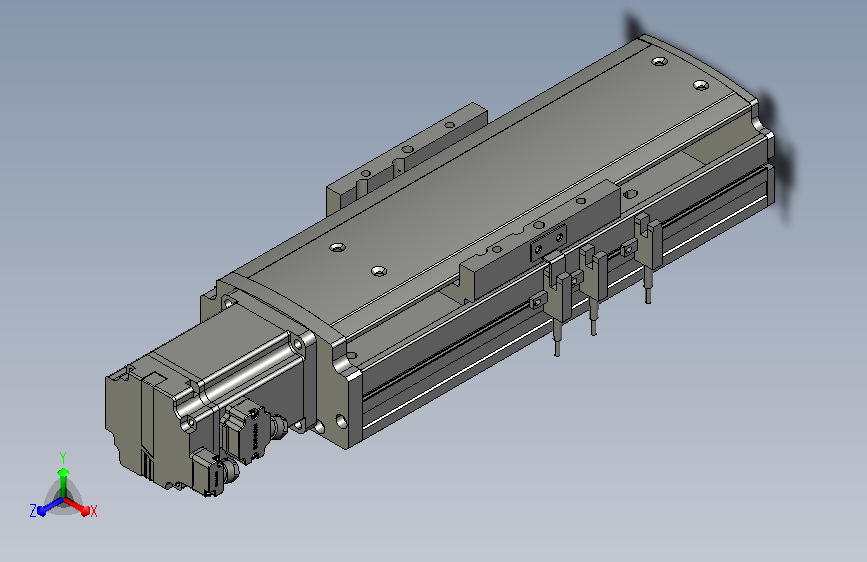
Task: Select the rightmost photo sensor on the rail
Action: (x=648, y=249)
